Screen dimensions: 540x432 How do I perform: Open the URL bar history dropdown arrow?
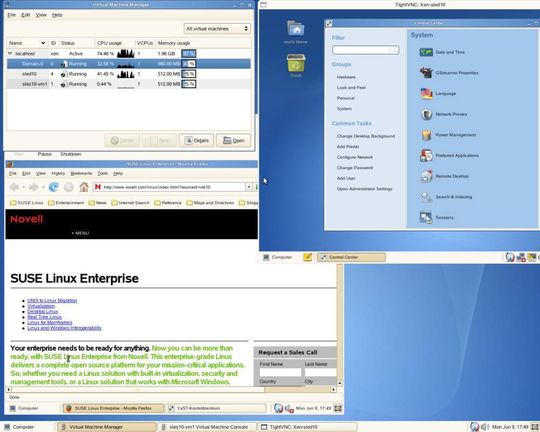249,187
